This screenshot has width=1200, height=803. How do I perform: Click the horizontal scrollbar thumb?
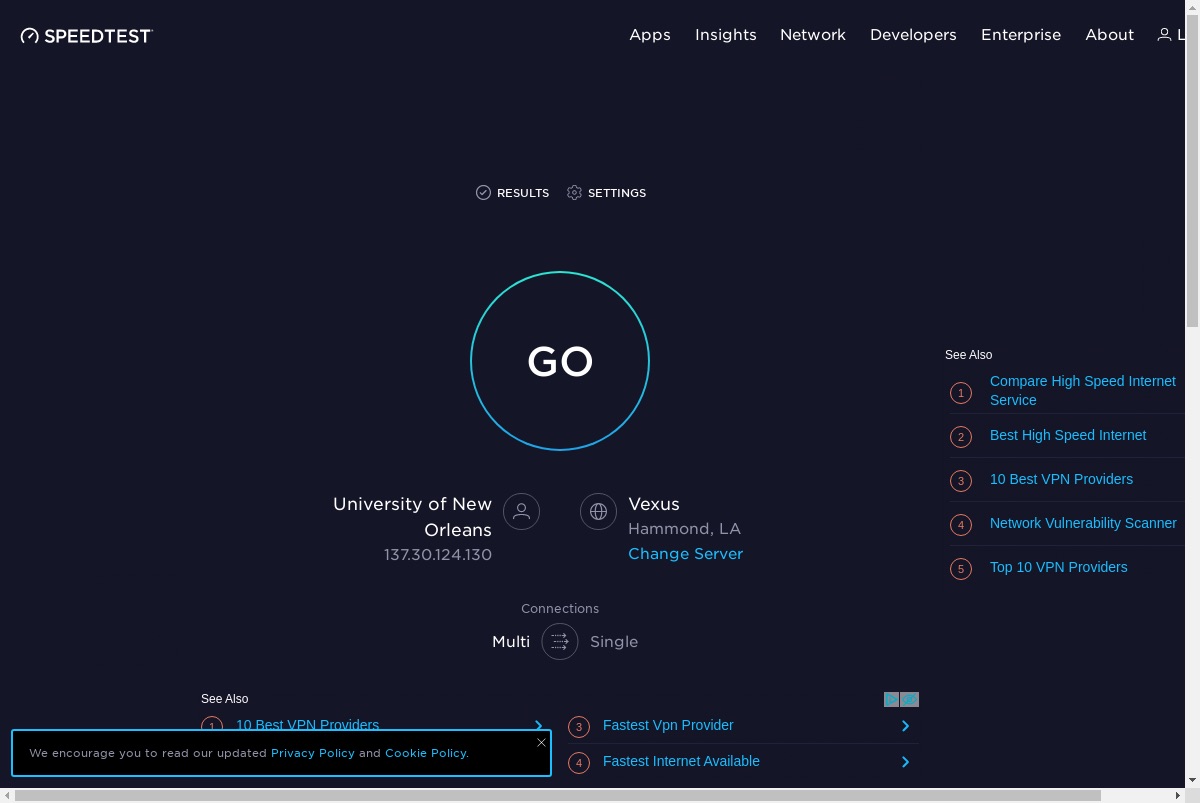click(x=558, y=795)
